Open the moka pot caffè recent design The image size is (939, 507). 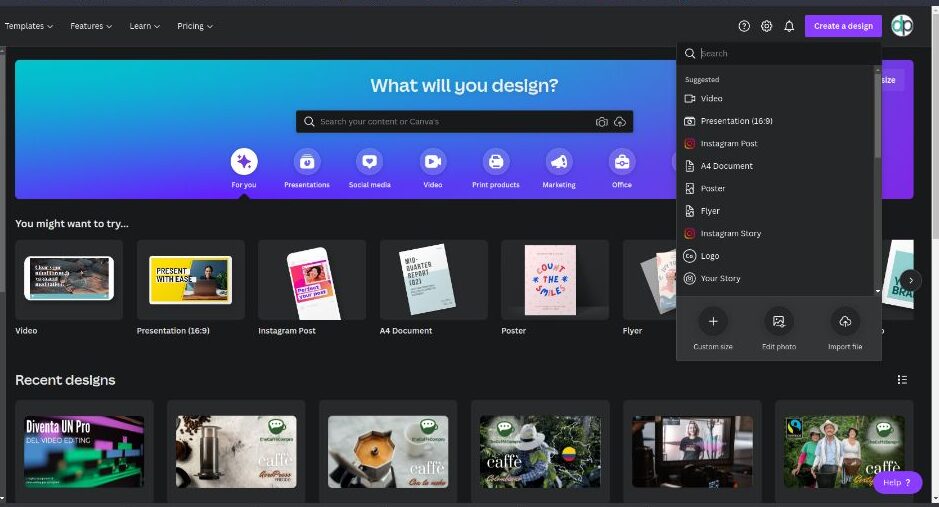coord(388,451)
